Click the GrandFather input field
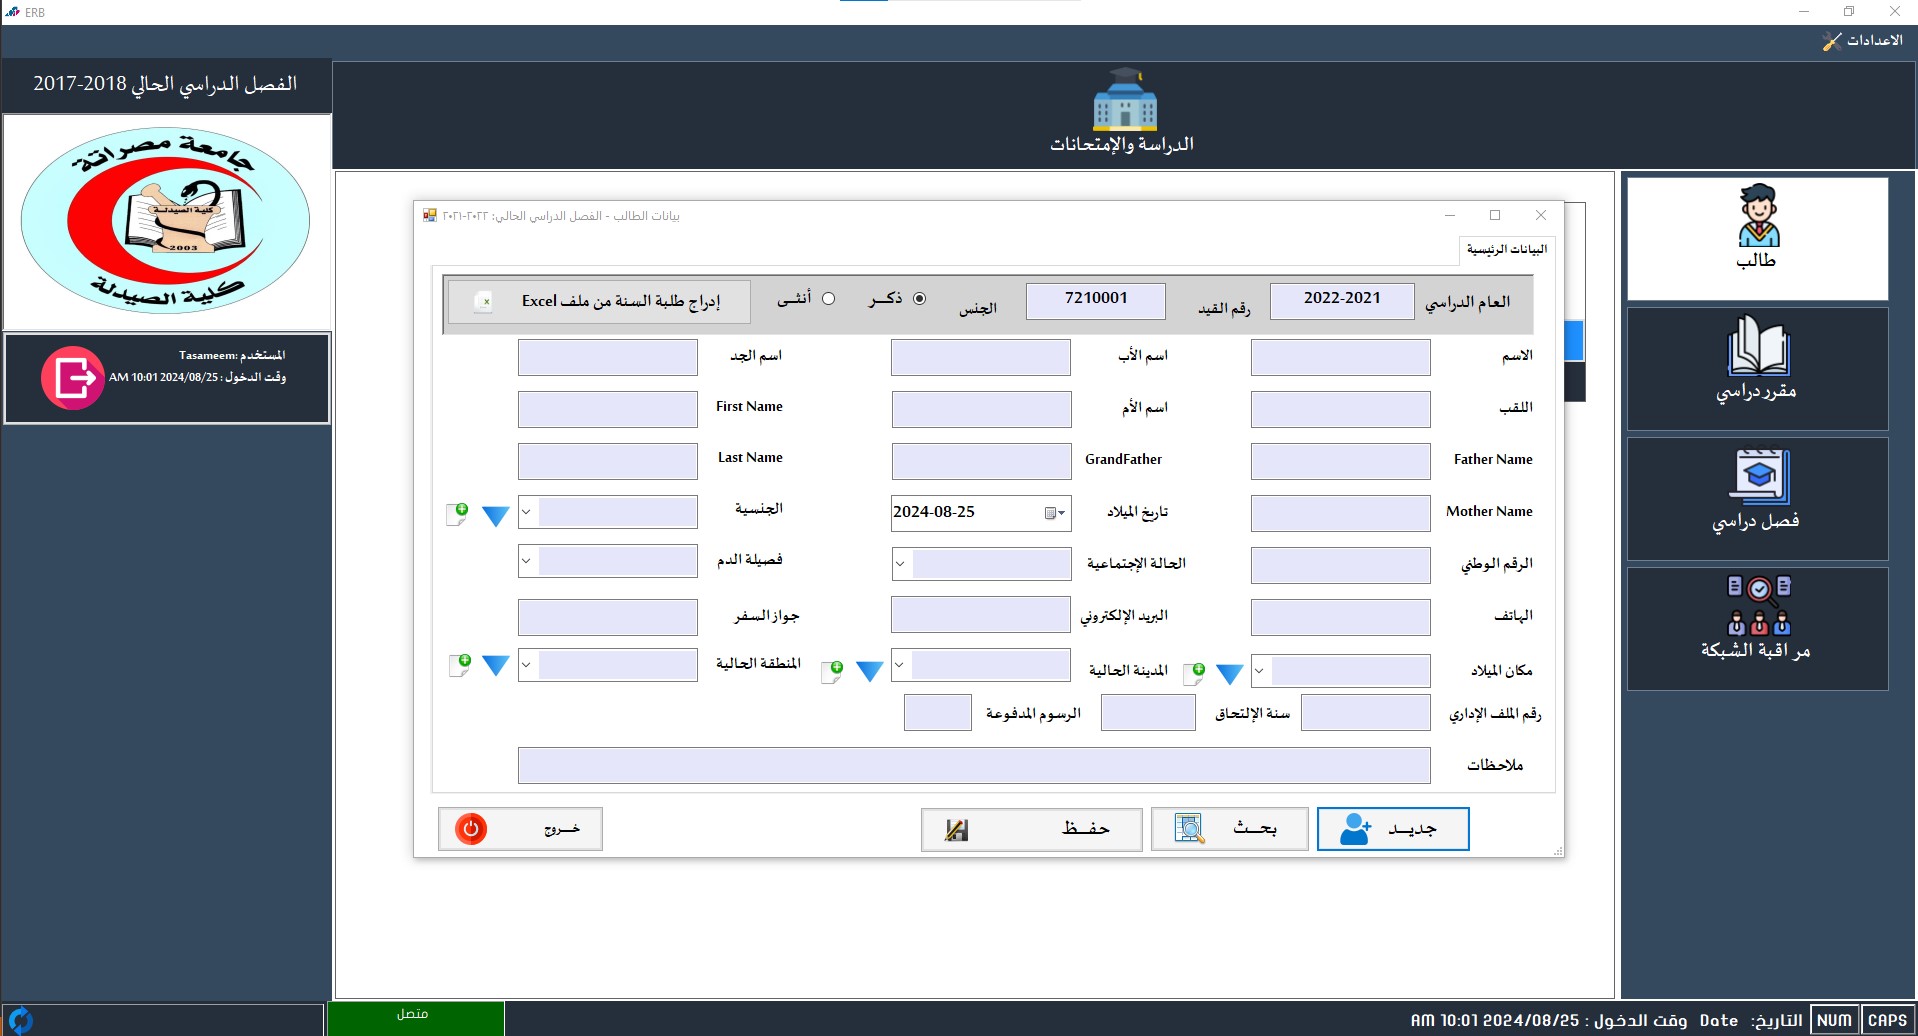Image resolution: width=1918 pixels, height=1036 pixels. [981, 461]
